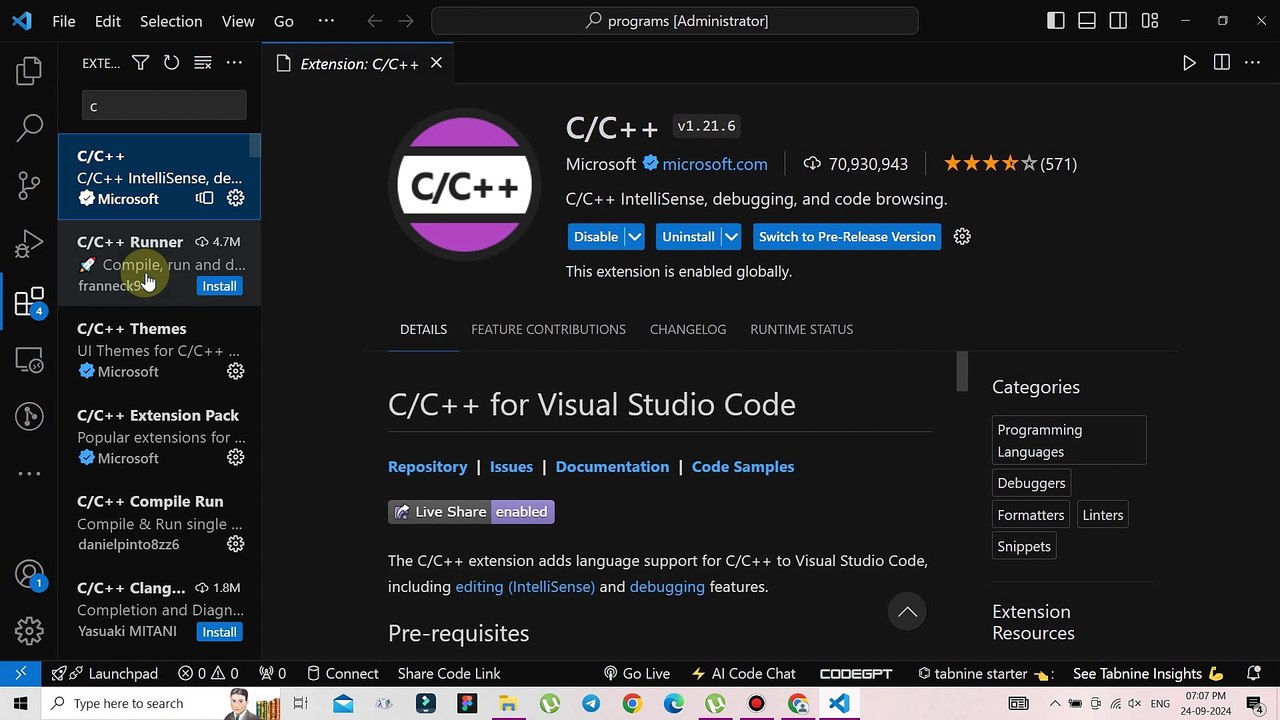Image resolution: width=1280 pixels, height=720 pixels.
Task: Split the editor right
Action: [x=1221, y=63]
